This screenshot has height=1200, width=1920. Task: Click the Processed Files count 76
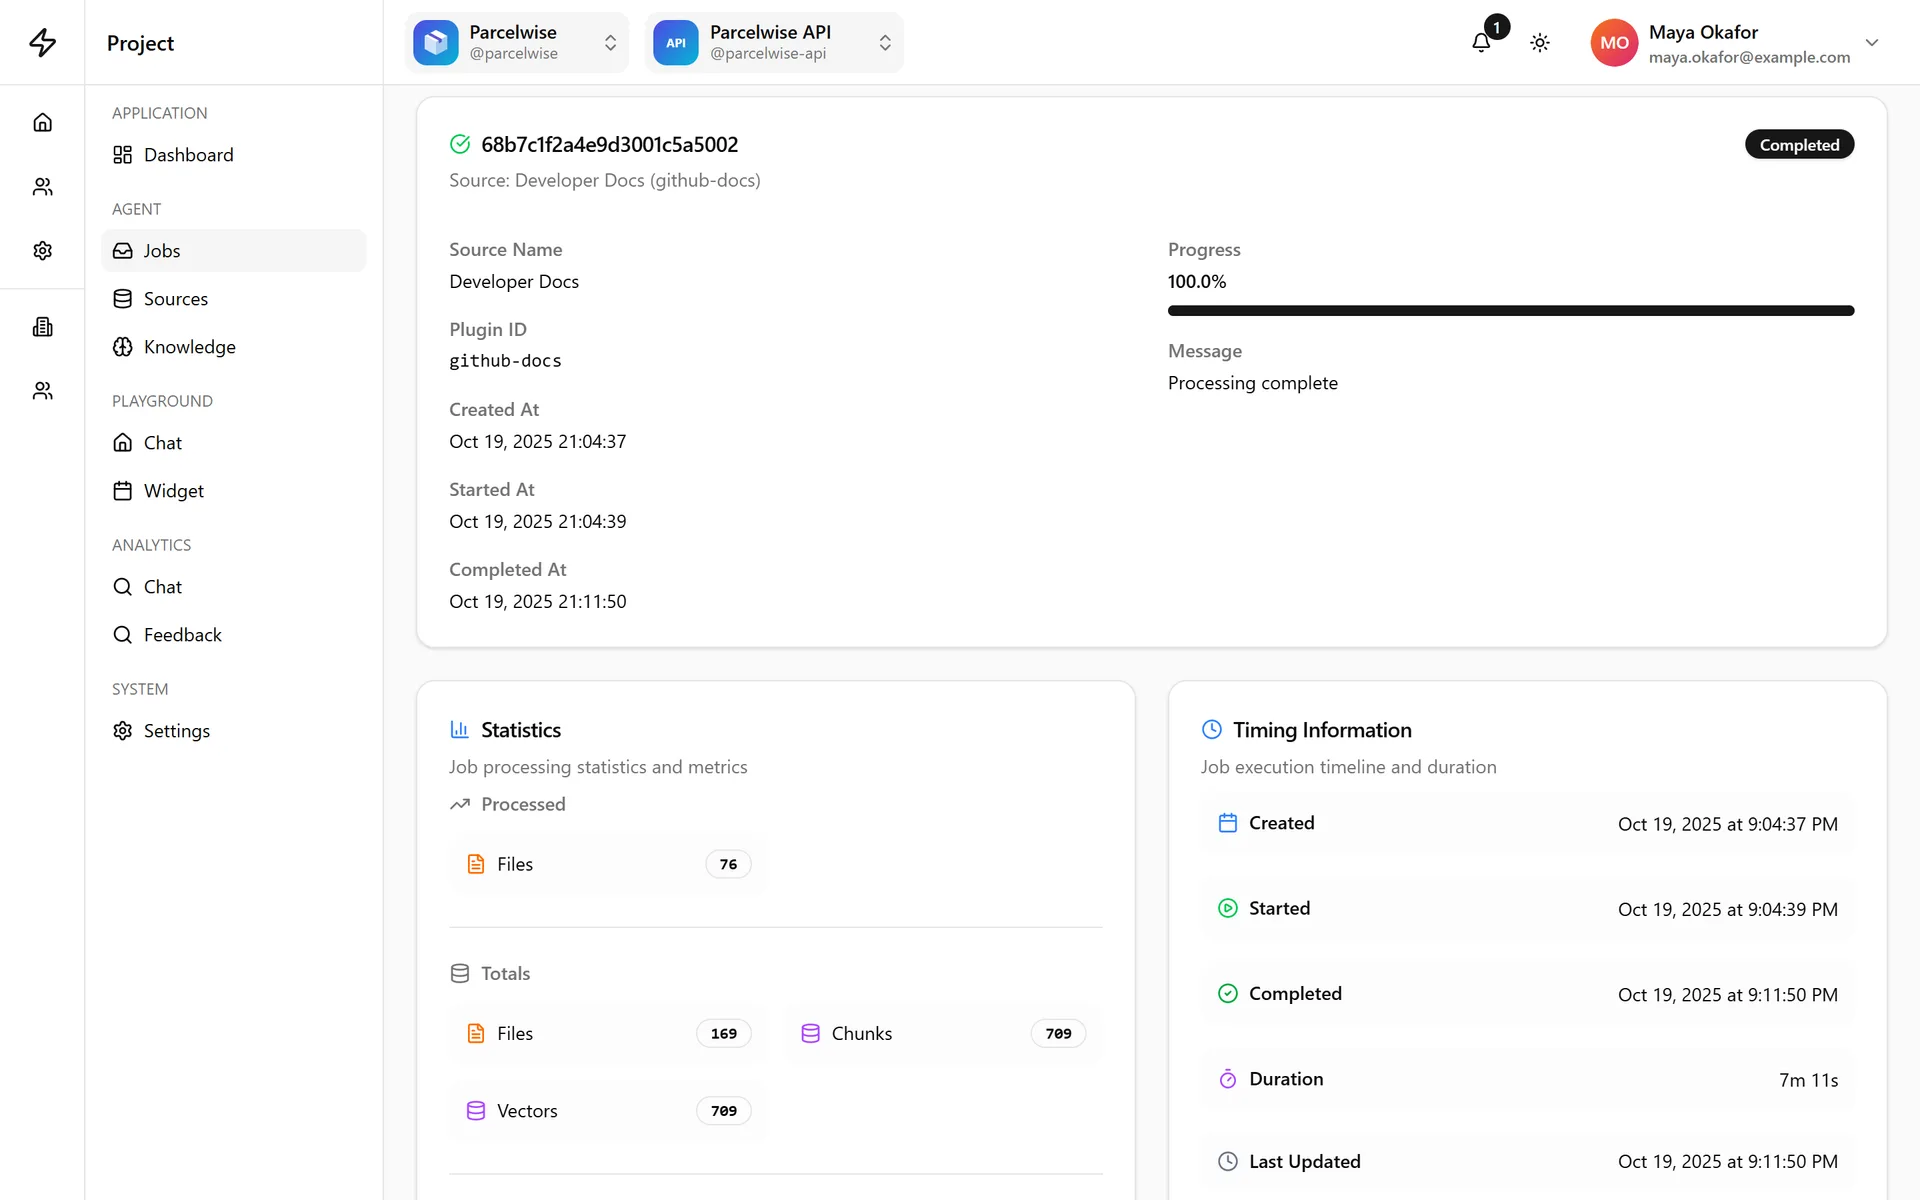728,864
